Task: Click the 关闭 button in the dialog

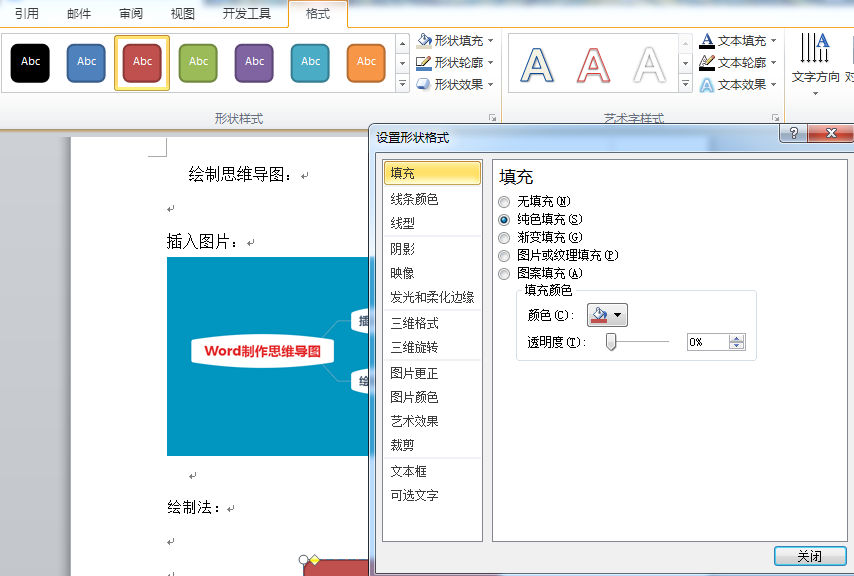Action: (x=810, y=556)
